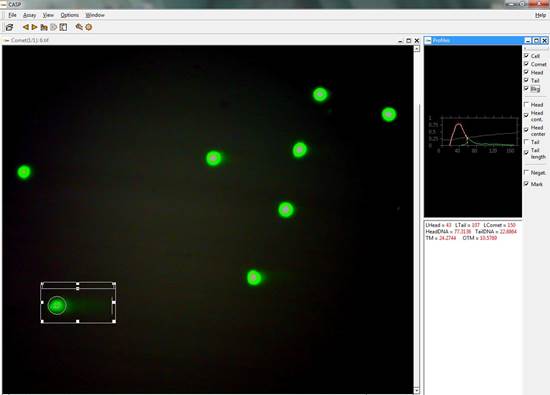The width and height of the screenshot is (550, 395).
Task: Click the orange circular target icon
Action: click(89, 27)
